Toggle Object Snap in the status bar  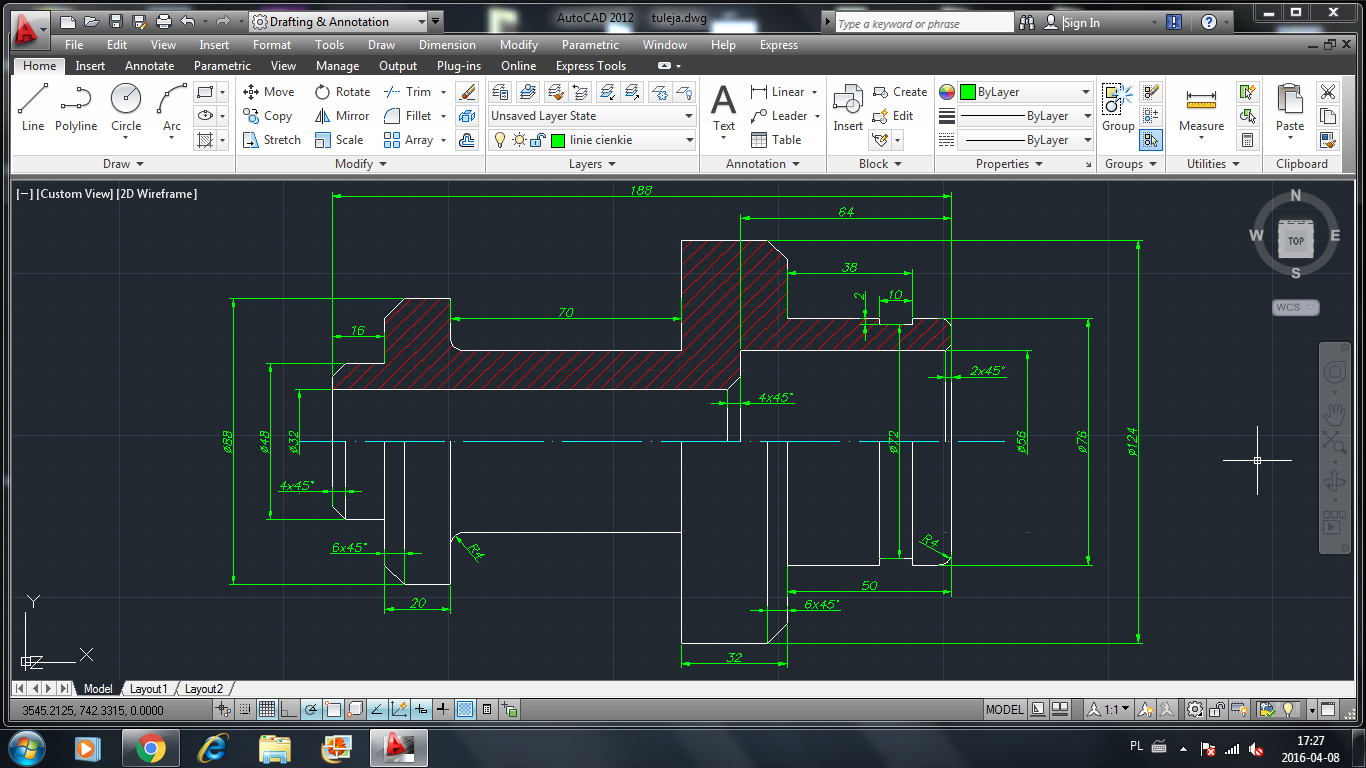pos(333,710)
